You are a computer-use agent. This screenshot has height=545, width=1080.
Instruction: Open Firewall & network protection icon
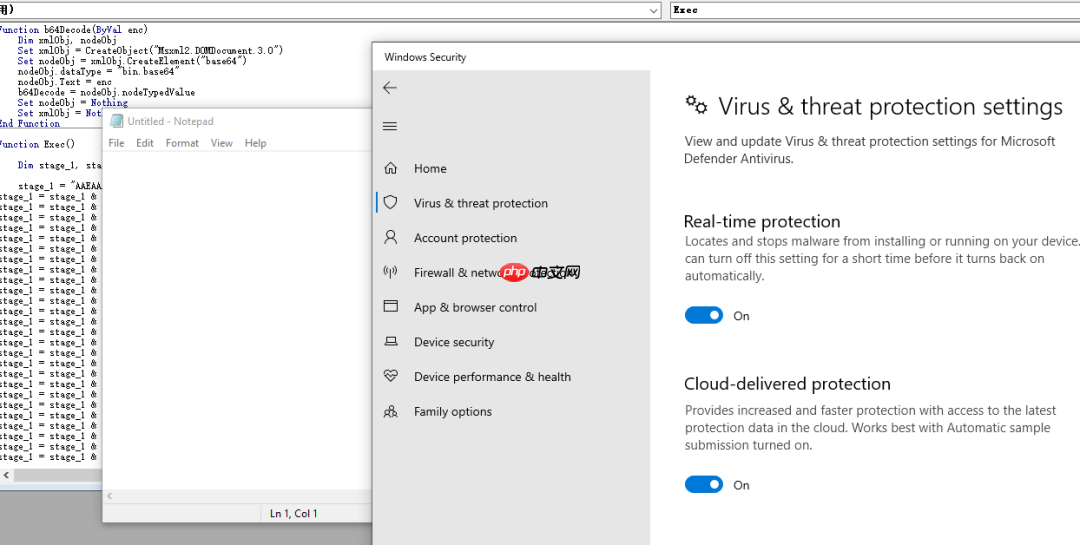391,272
